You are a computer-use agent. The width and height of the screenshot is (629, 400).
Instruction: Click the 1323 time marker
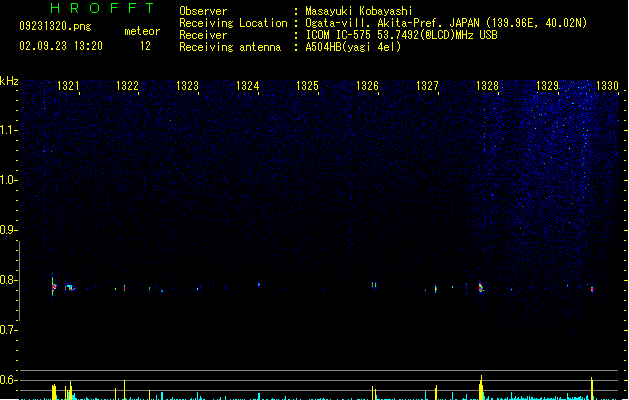187,86
